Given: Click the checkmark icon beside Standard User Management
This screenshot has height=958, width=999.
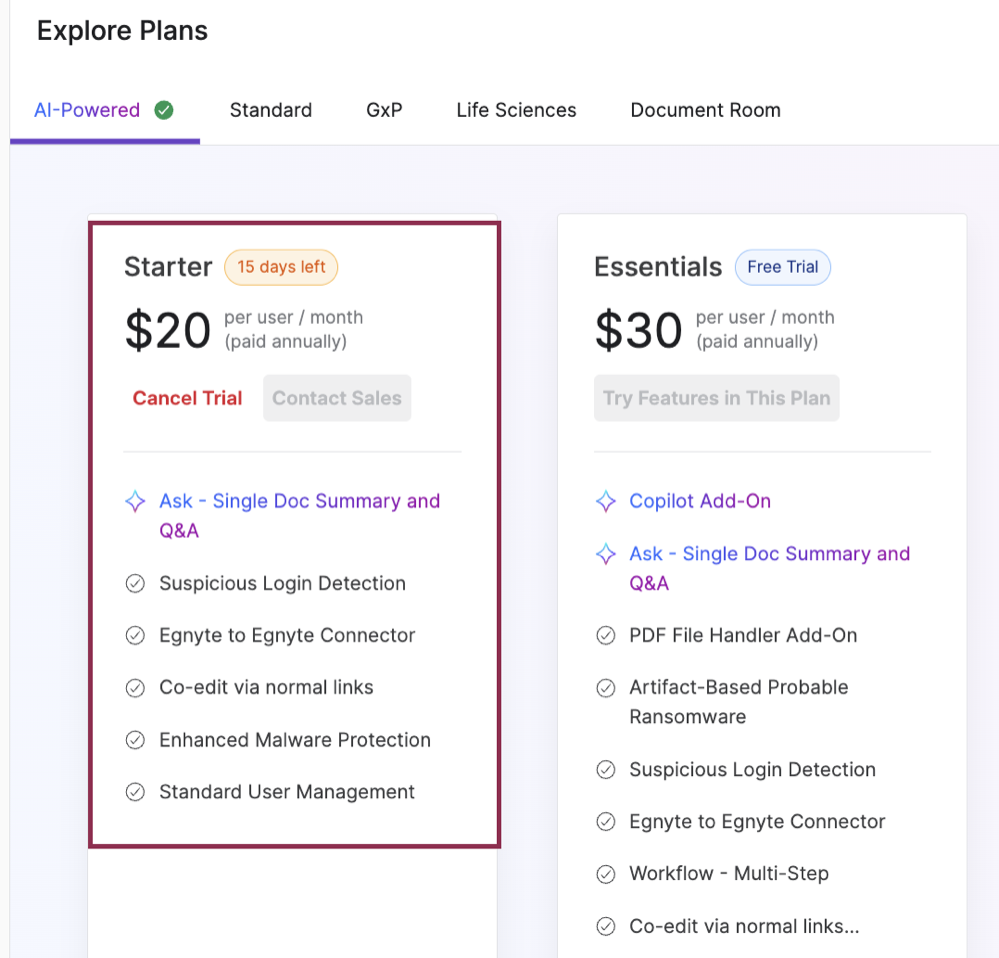Looking at the screenshot, I should (x=135, y=792).
